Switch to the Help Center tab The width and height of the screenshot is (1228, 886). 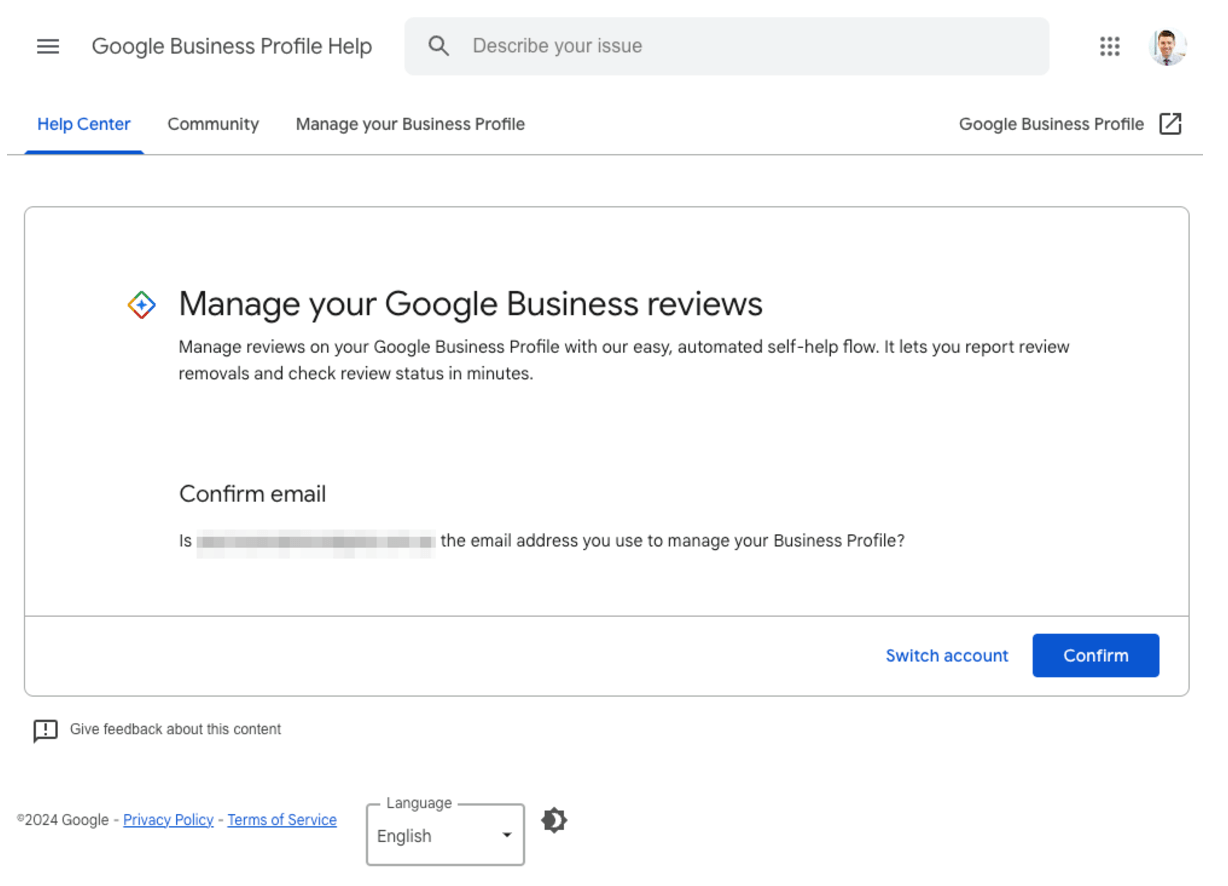(84, 124)
